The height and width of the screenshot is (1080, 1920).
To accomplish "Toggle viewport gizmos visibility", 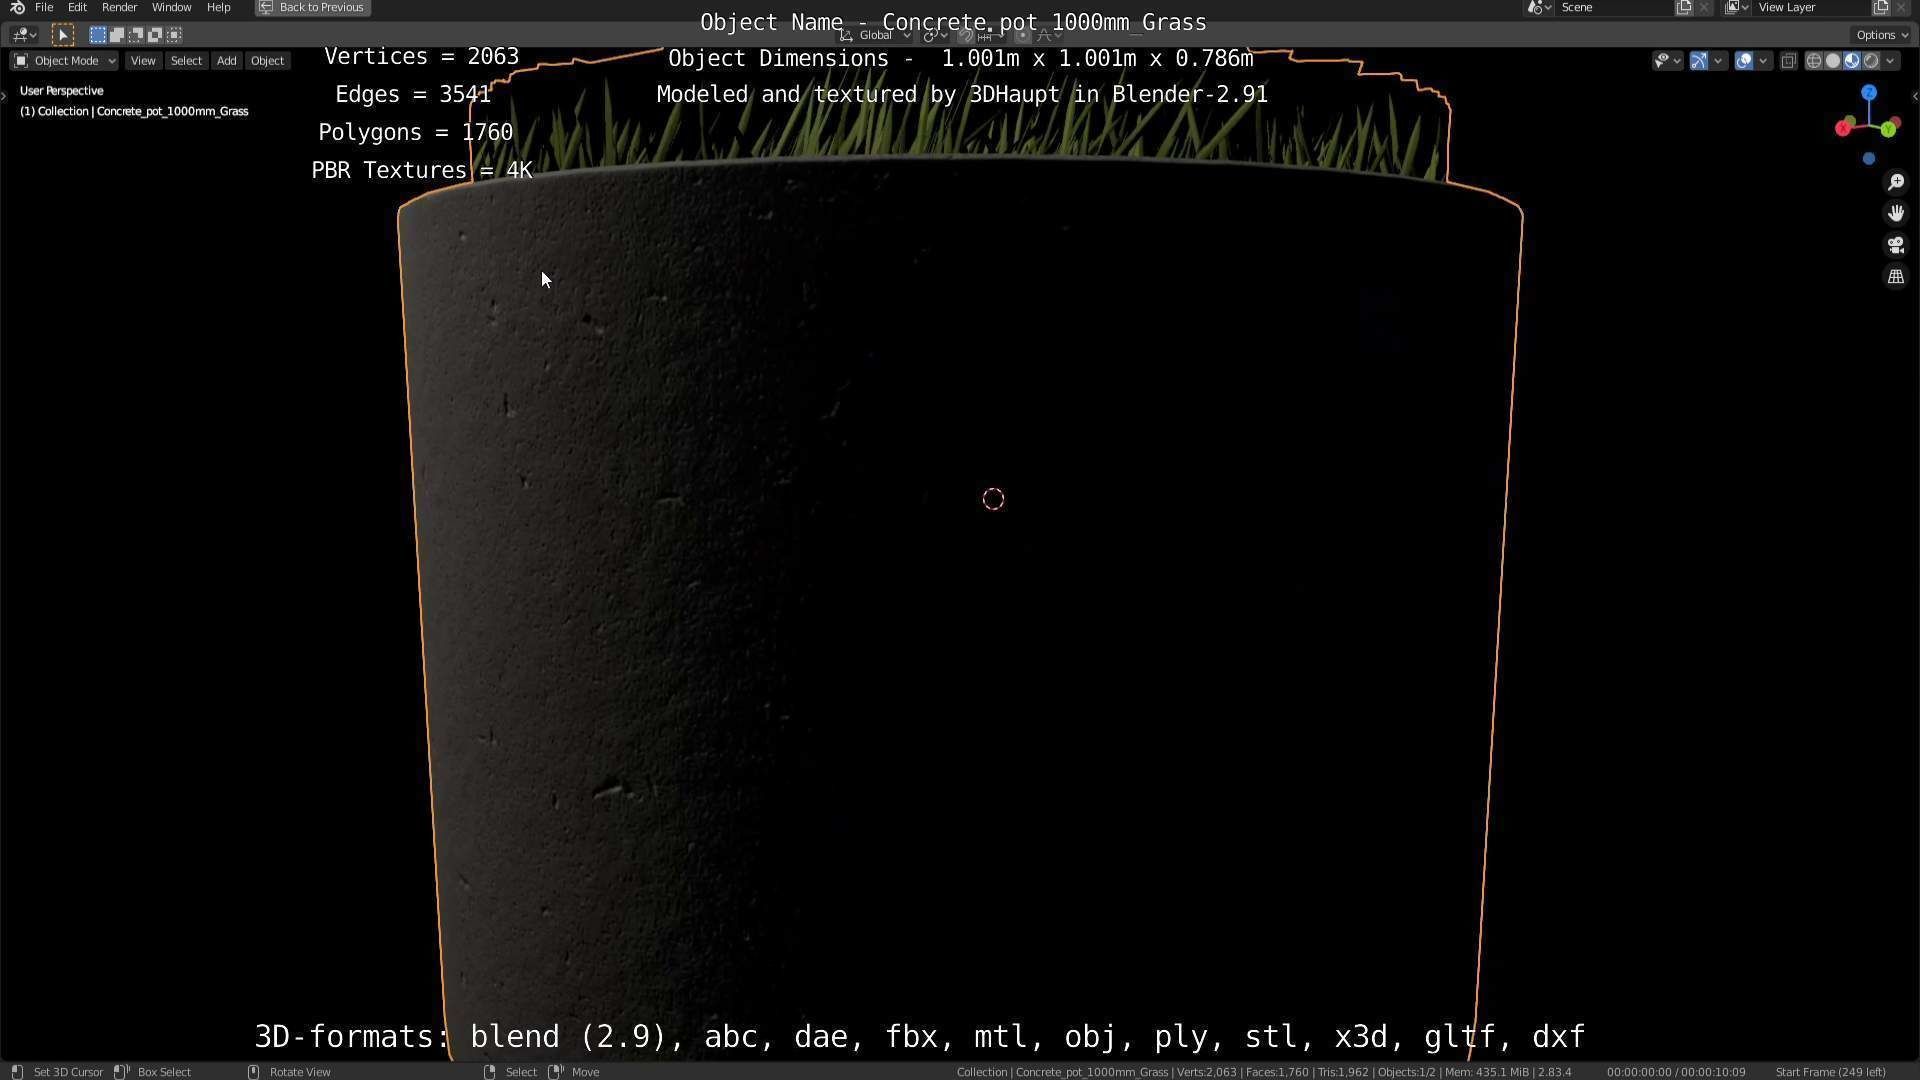I will click(x=1698, y=61).
